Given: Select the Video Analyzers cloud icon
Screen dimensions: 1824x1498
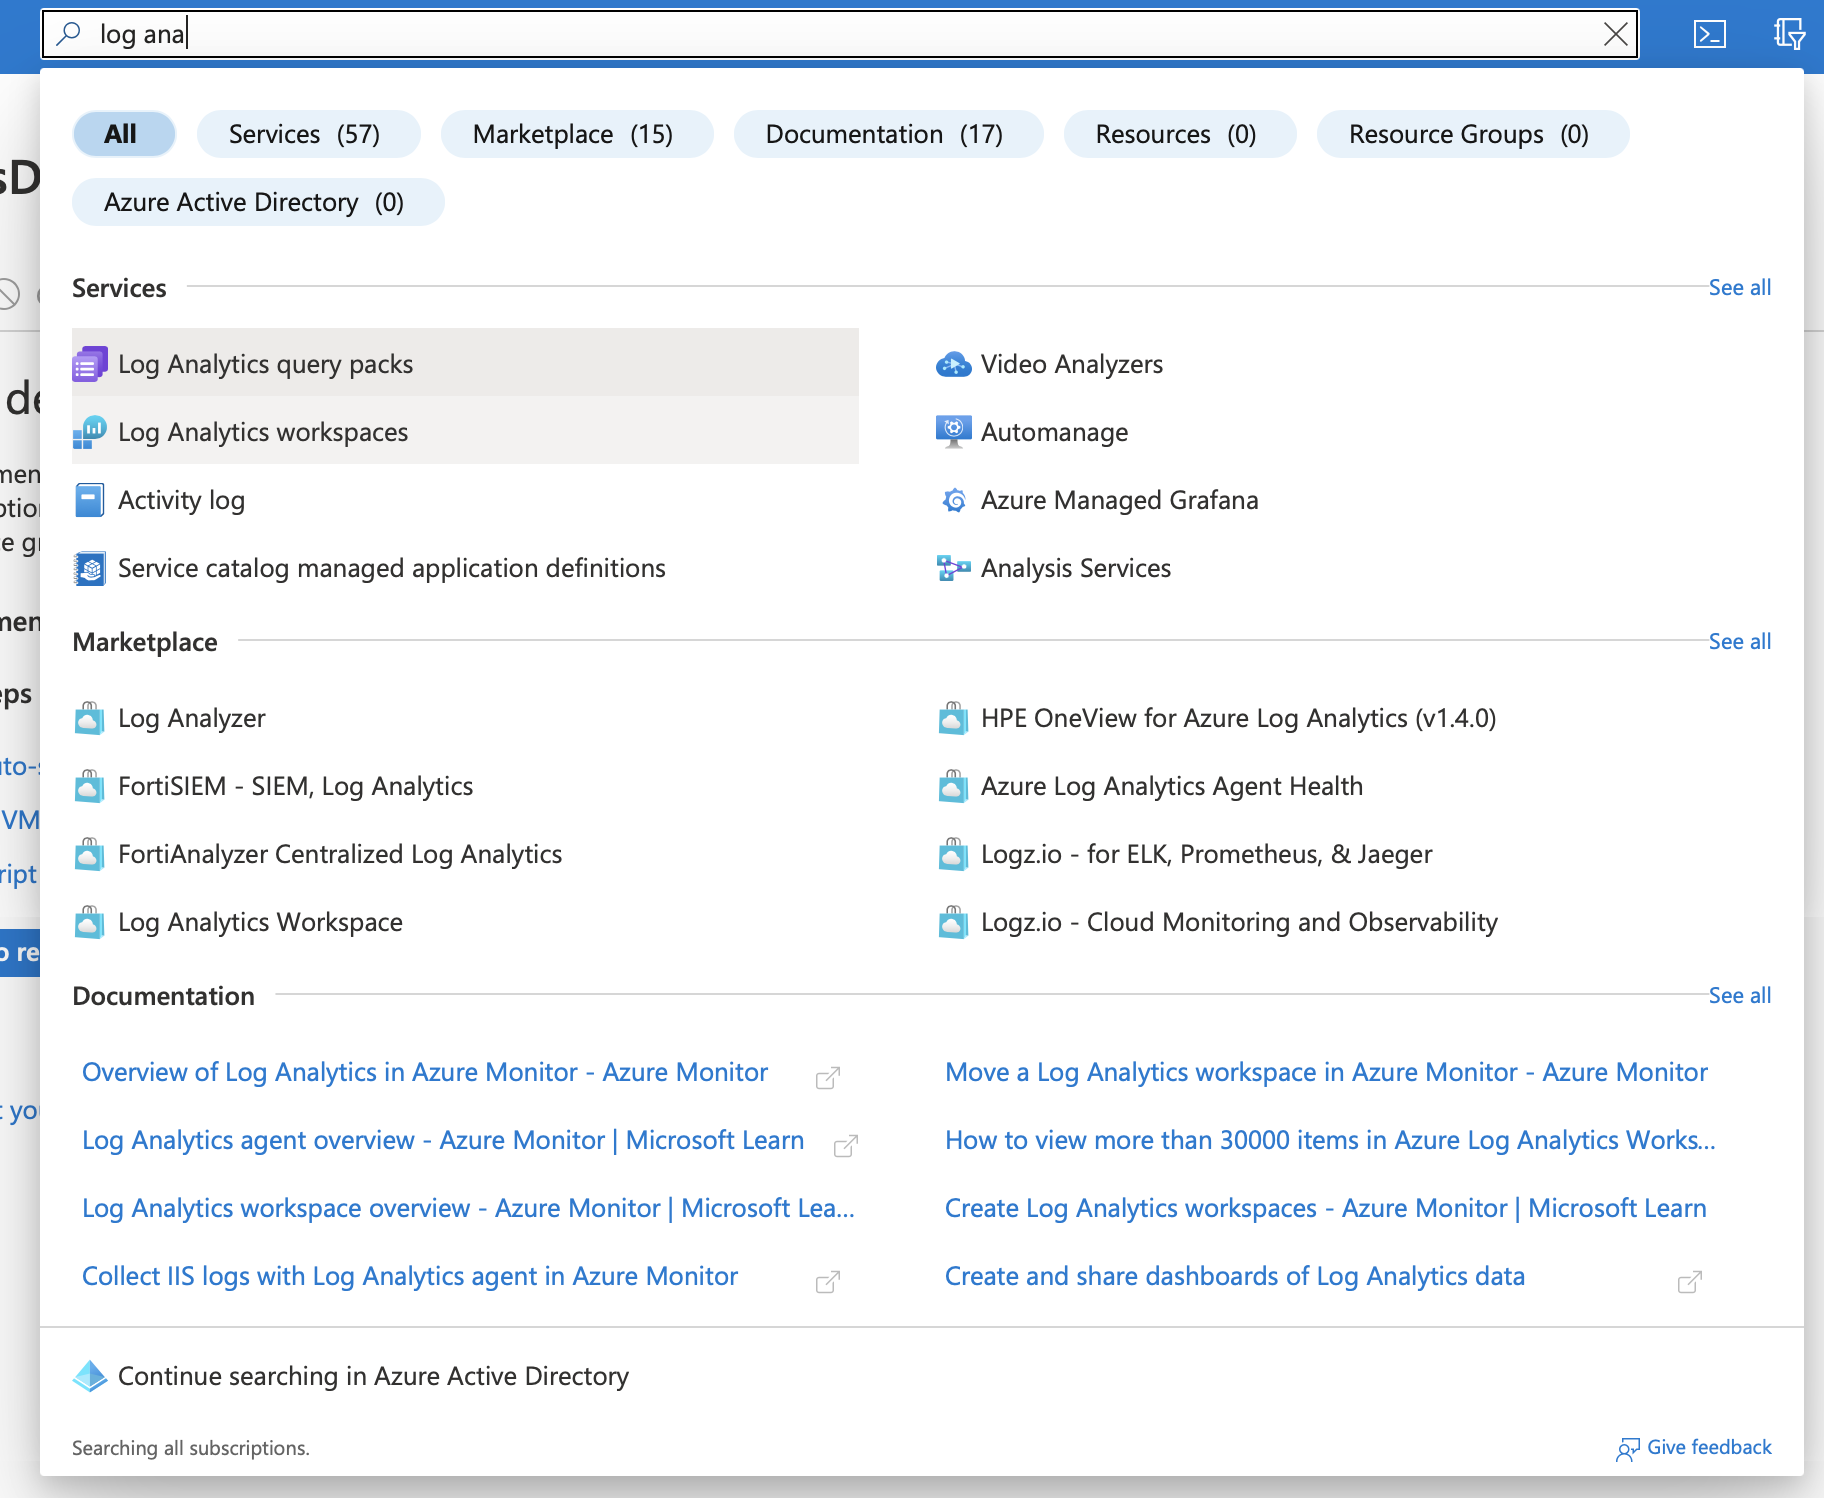Looking at the screenshot, I should [953, 364].
